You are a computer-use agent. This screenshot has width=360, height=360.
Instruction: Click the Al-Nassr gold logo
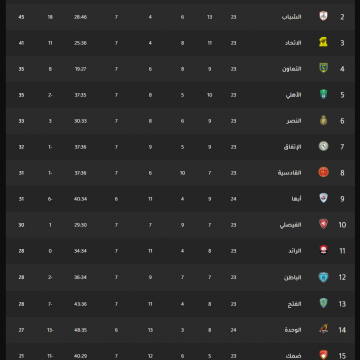(323, 120)
